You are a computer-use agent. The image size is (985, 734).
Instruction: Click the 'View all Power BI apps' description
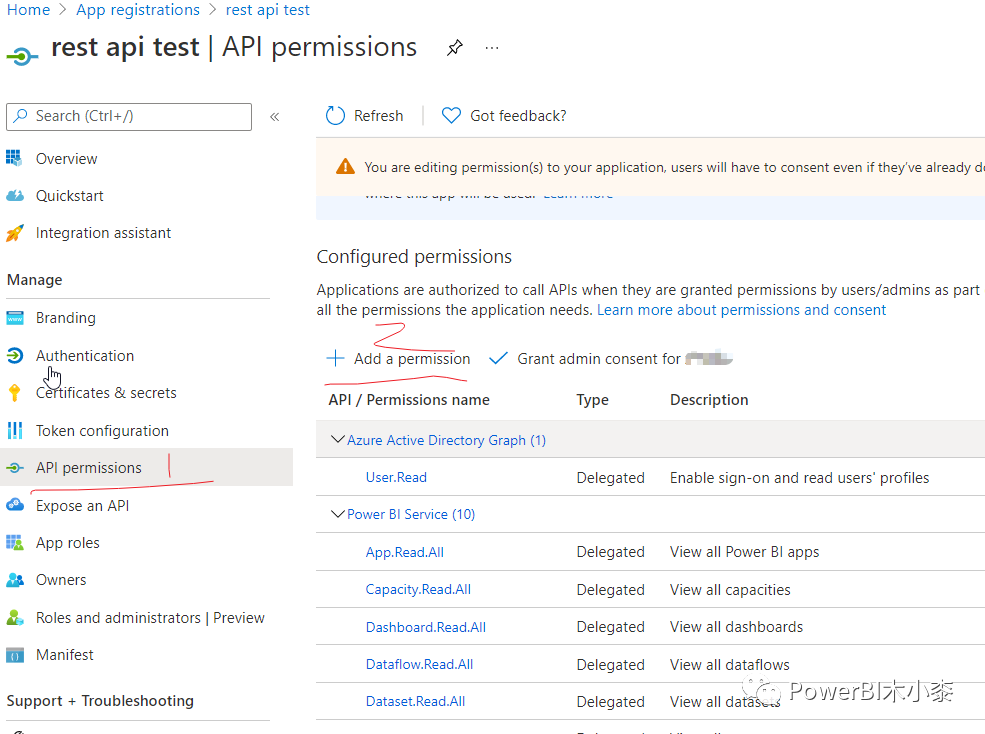(x=744, y=552)
